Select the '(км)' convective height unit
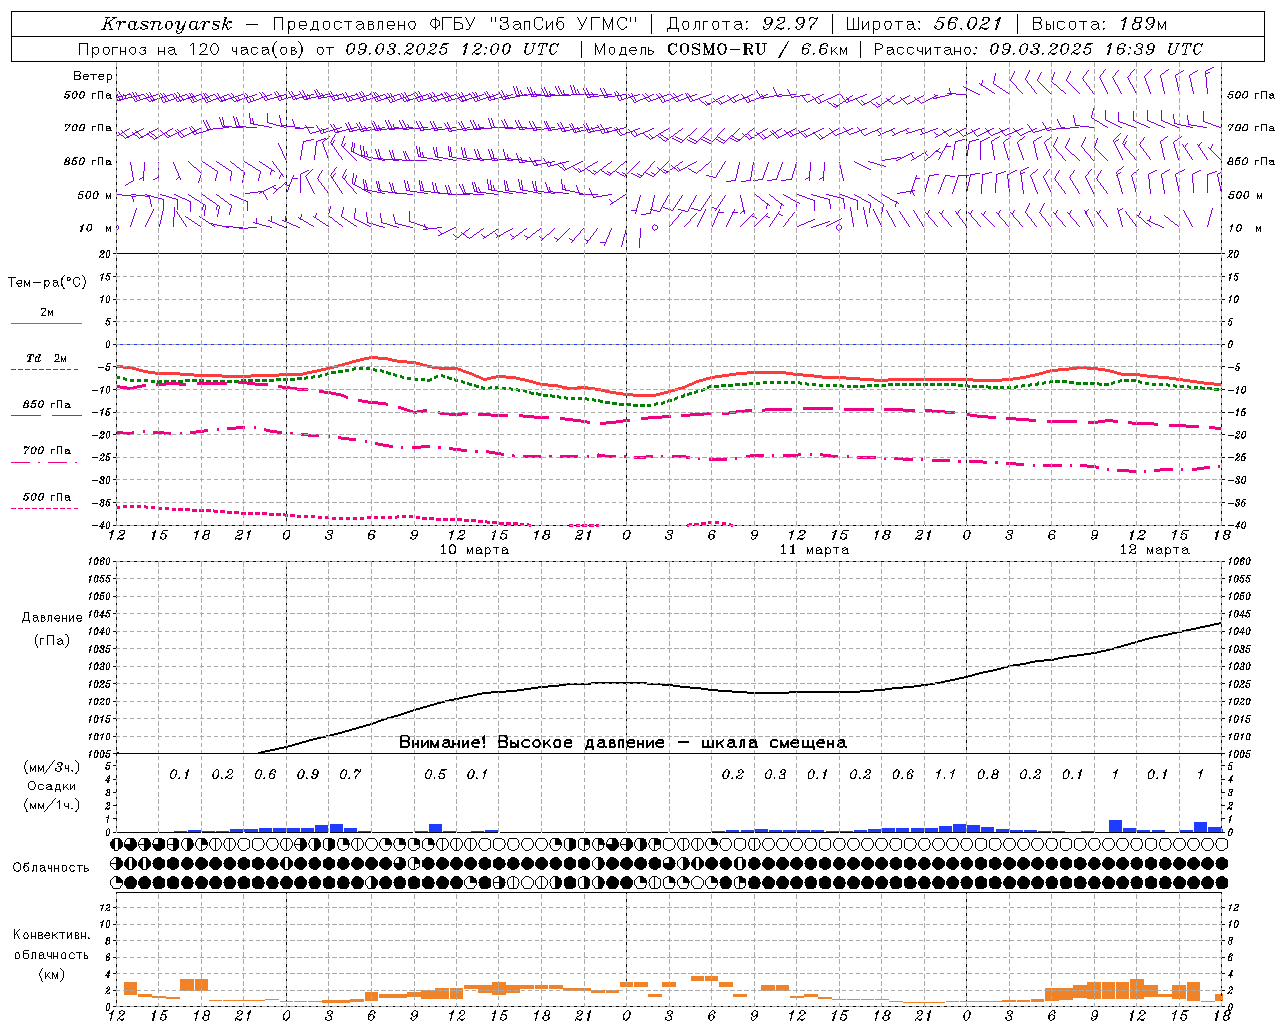Image resolution: width=1280 pixels, height=1024 pixels. coord(52,973)
